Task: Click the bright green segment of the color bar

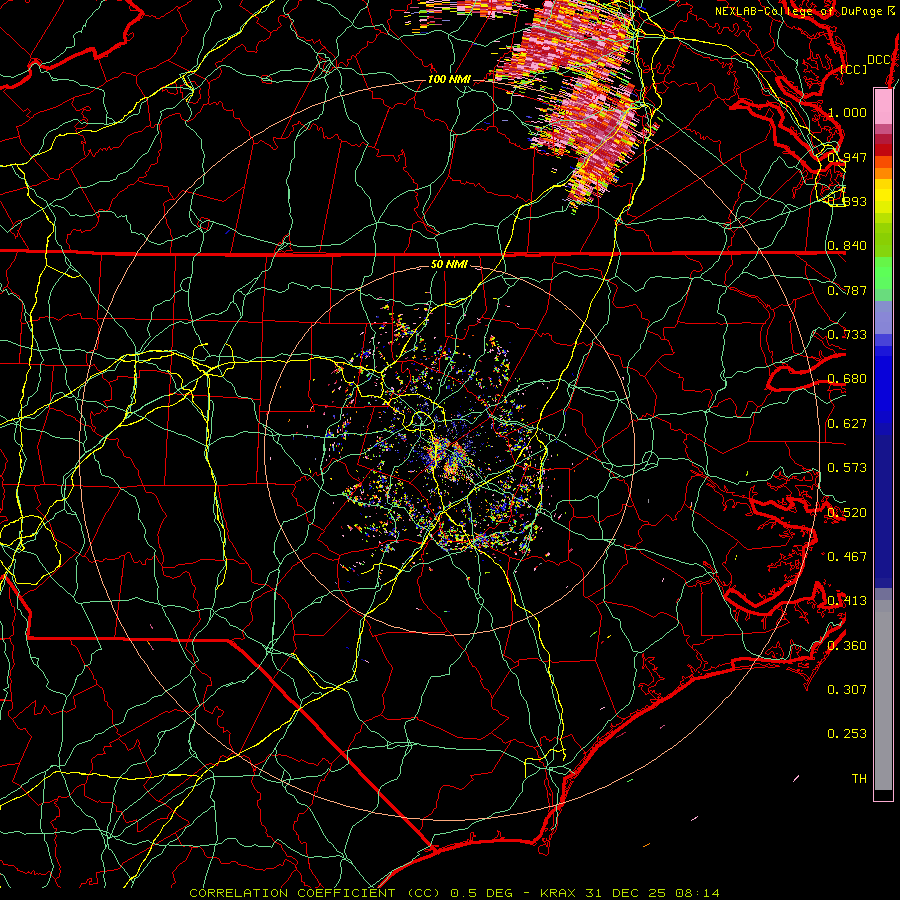Action: [883, 273]
